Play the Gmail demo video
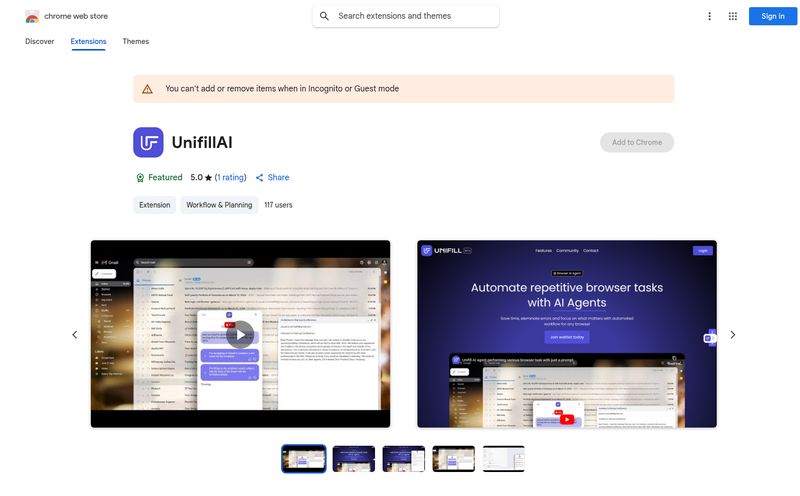 click(240, 334)
